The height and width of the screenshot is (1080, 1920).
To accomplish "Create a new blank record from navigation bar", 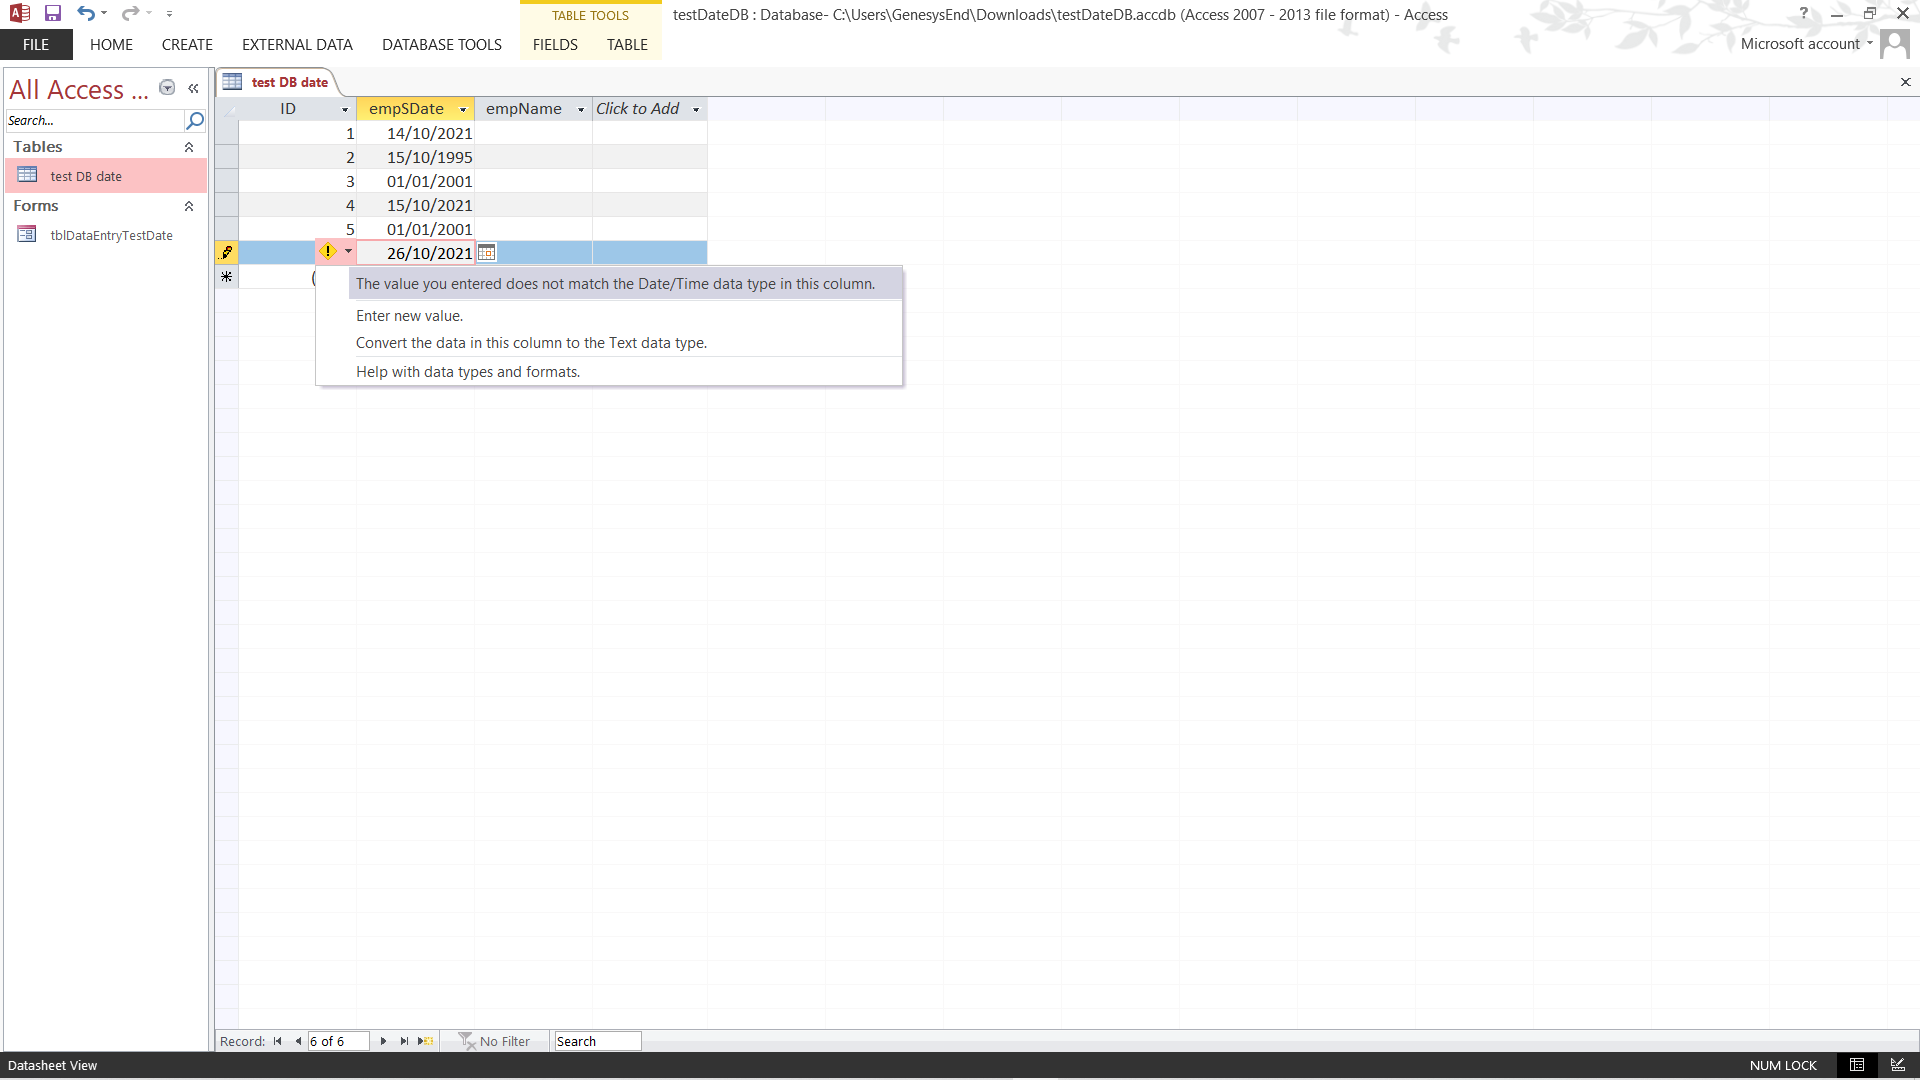I will coord(426,1041).
